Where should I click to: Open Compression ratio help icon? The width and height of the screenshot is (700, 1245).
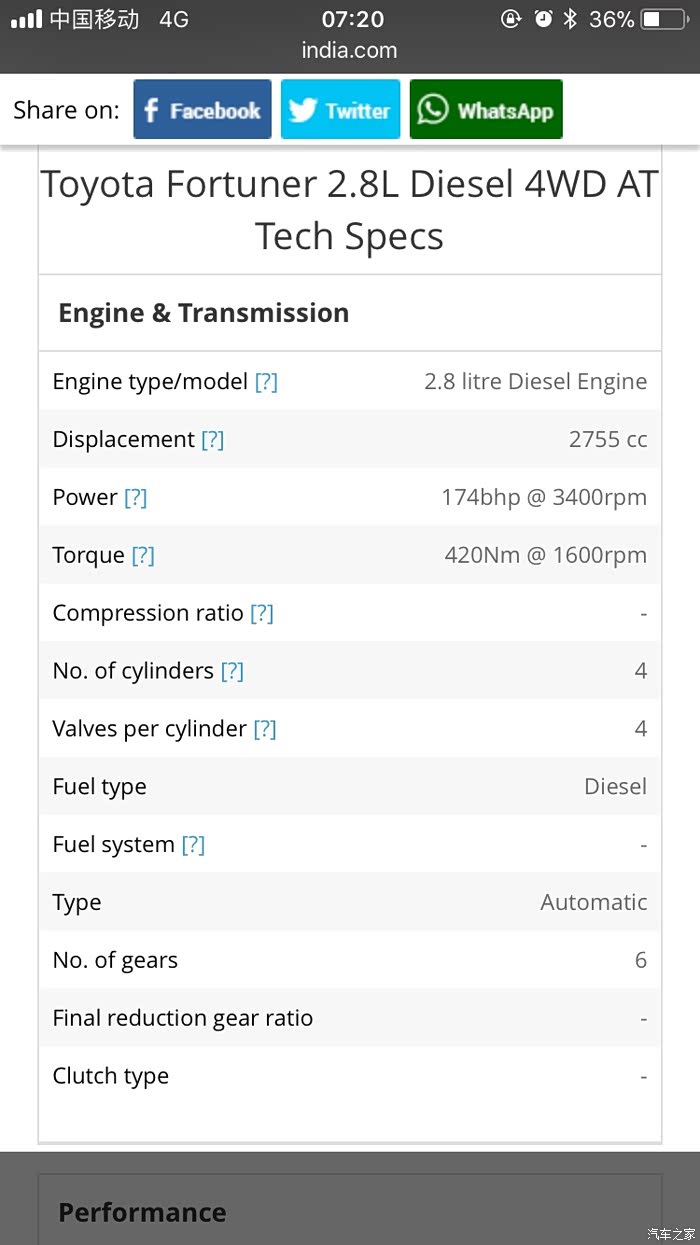pos(261,614)
